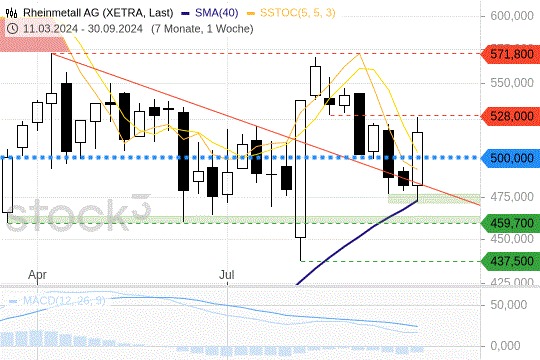540x360 pixels.
Task: Click the date range 11.03.2024 - 30.09.2024
Action: 83,29
